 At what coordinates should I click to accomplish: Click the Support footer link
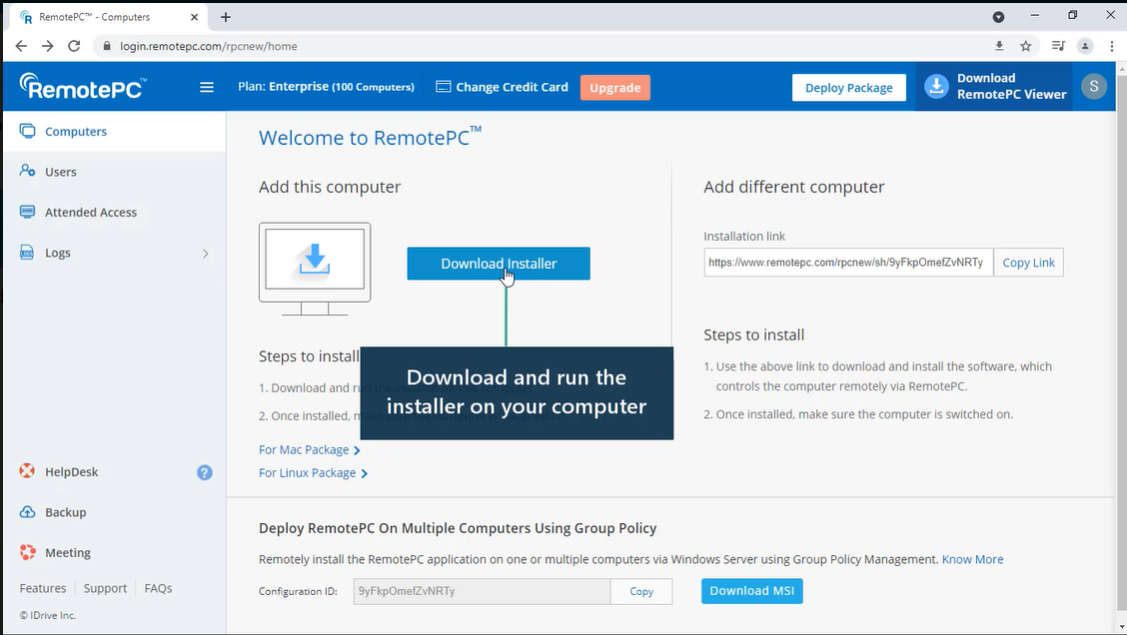pyautogui.click(x=105, y=588)
